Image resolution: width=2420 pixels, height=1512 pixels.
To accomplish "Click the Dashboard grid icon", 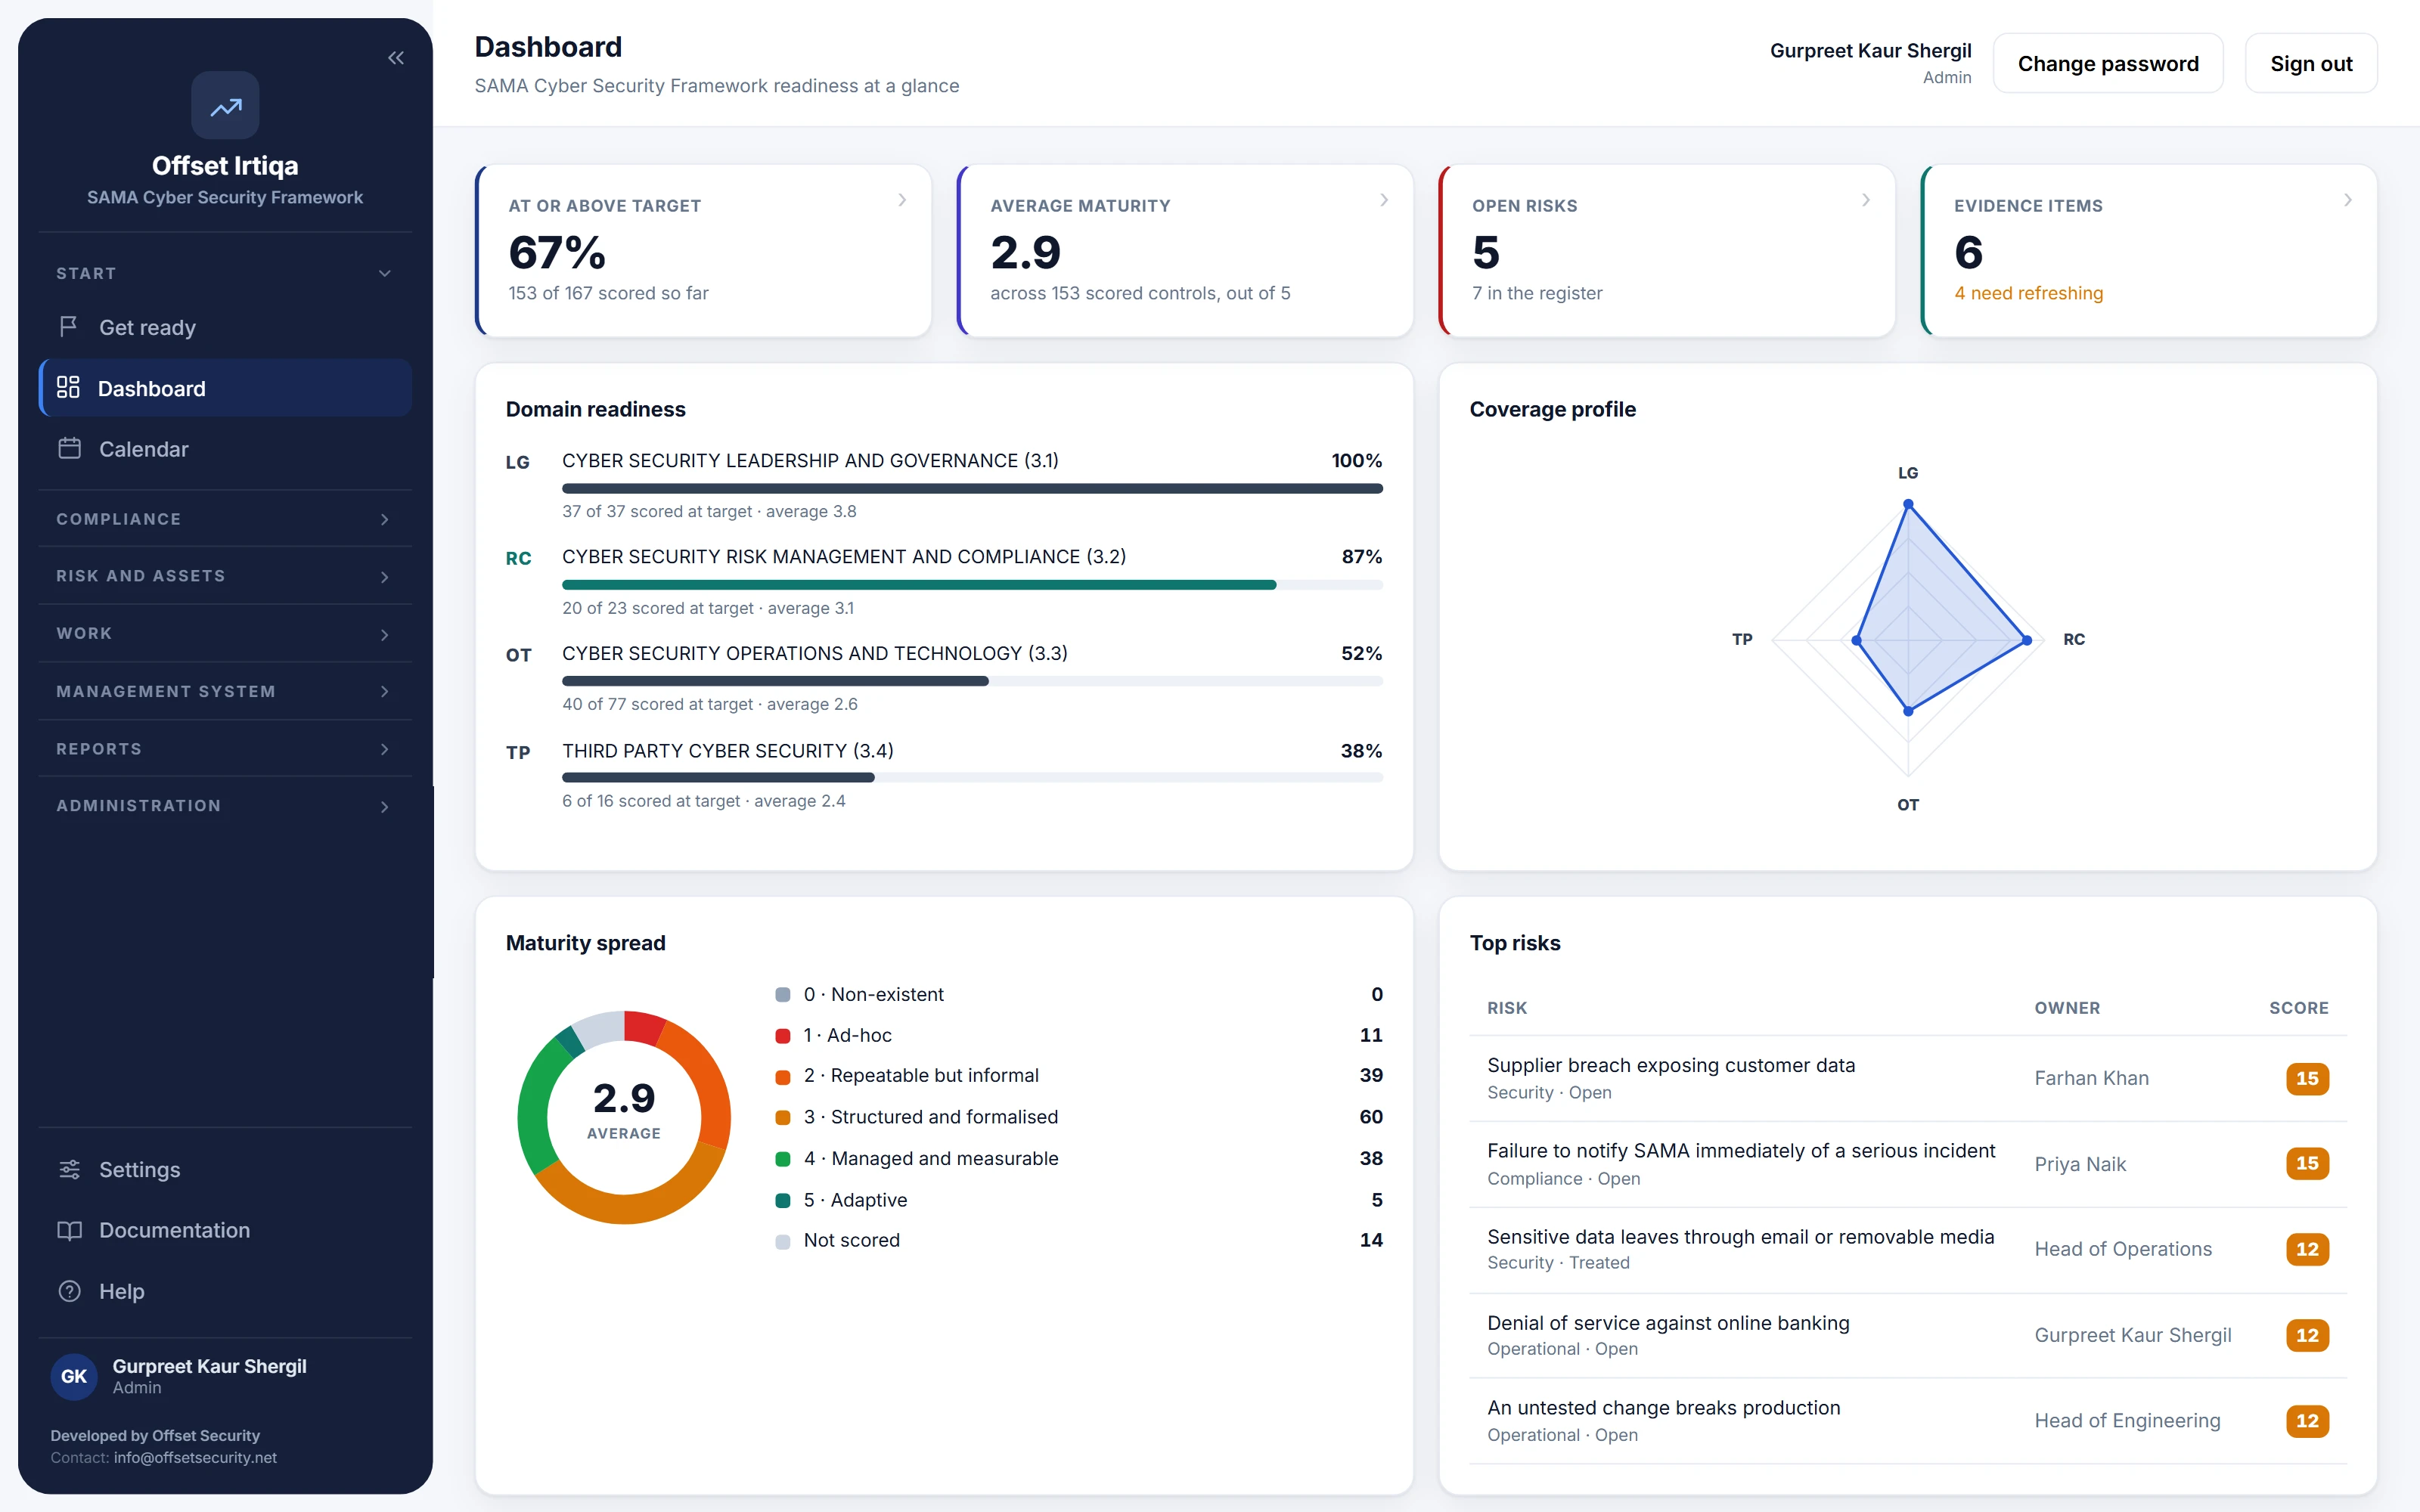I will (x=68, y=388).
